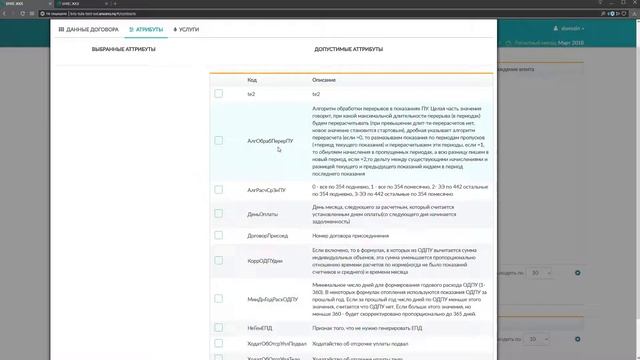
Task: Open the ДАННЫЕ ДОГОВОРА tab
Action: (x=89, y=29)
